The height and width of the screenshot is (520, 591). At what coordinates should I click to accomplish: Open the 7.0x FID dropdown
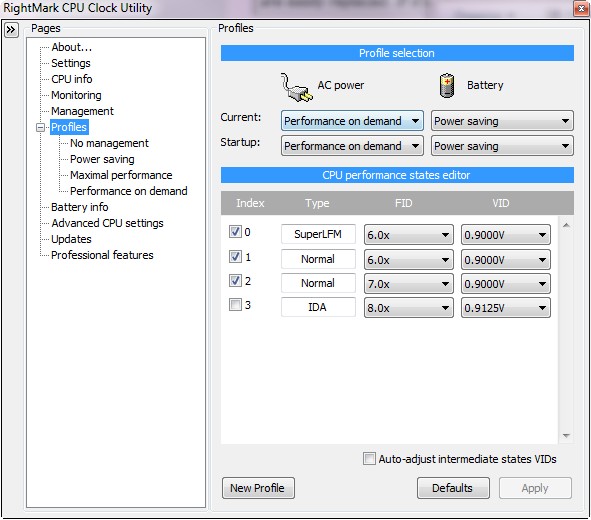click(409, 284)
